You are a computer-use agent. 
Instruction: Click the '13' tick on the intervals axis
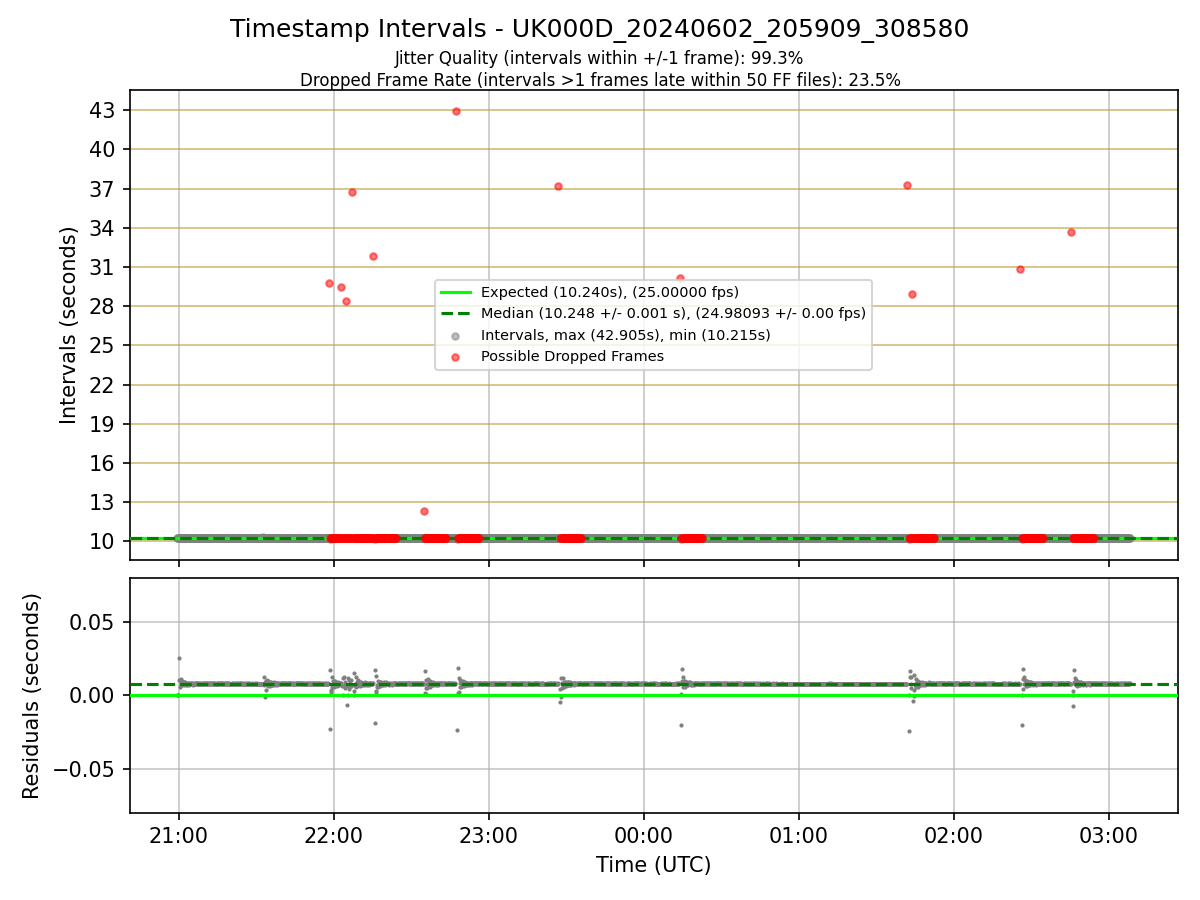pyautogui.click(x=103, y=502)
